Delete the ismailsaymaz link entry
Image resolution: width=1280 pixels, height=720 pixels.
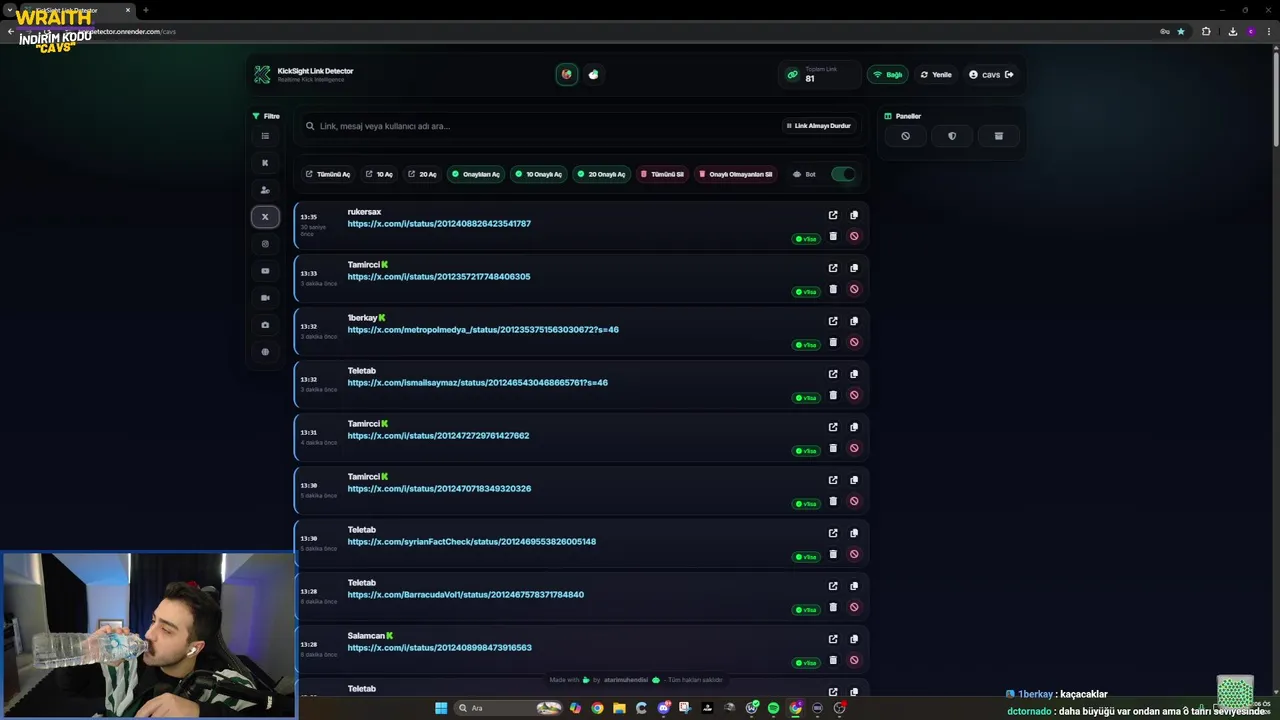[833, 395]
